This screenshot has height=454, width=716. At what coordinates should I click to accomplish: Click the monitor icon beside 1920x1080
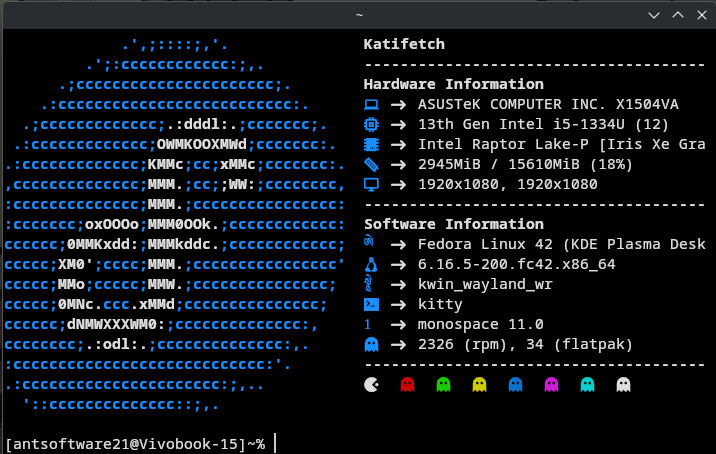[371, 185]
